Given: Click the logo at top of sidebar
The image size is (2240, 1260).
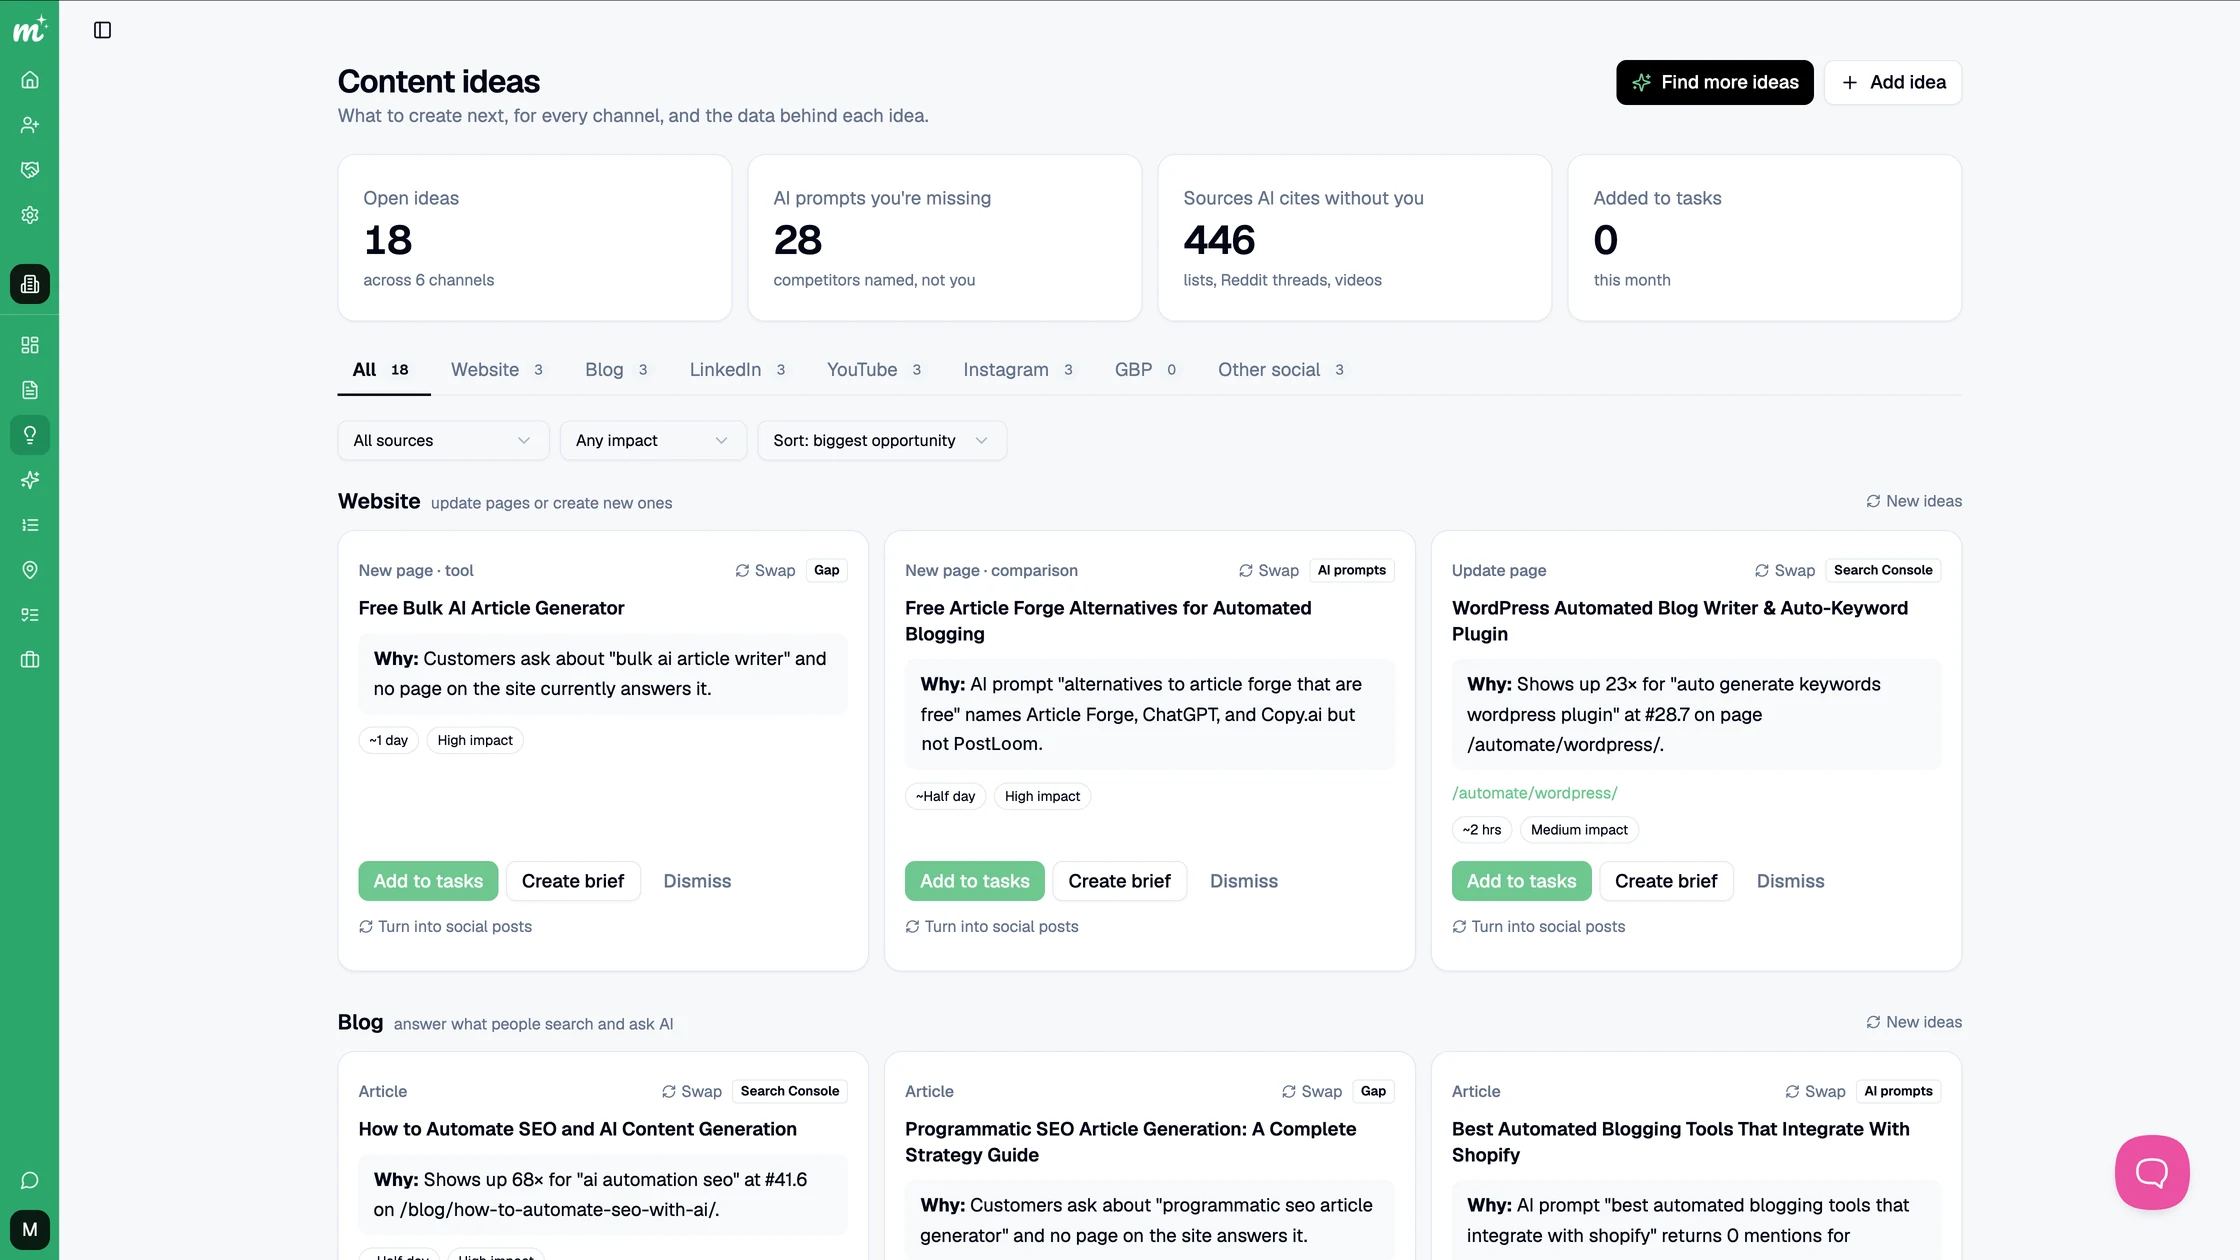Looking at the screenshot, I should (x=30, y=30).
